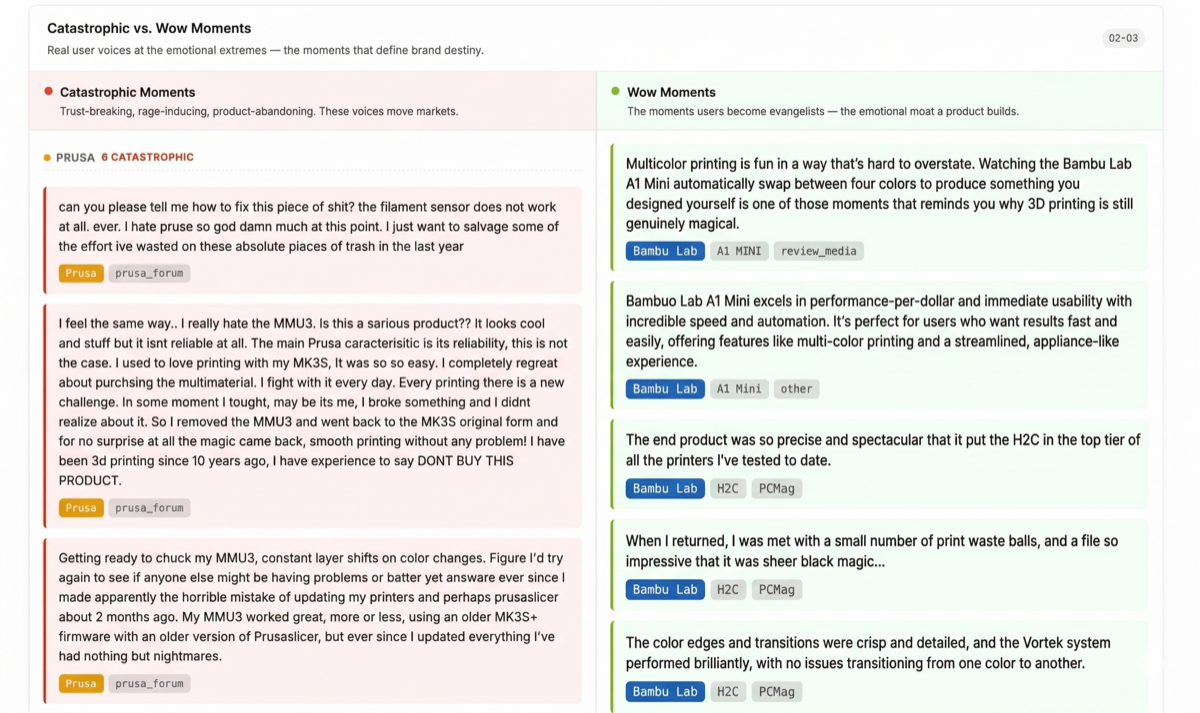Click the Prusa tag under the MMU3 layer shifts quote
Image resolution: width=1200 pixels, height=713 pixels.
tap(81, 684)
